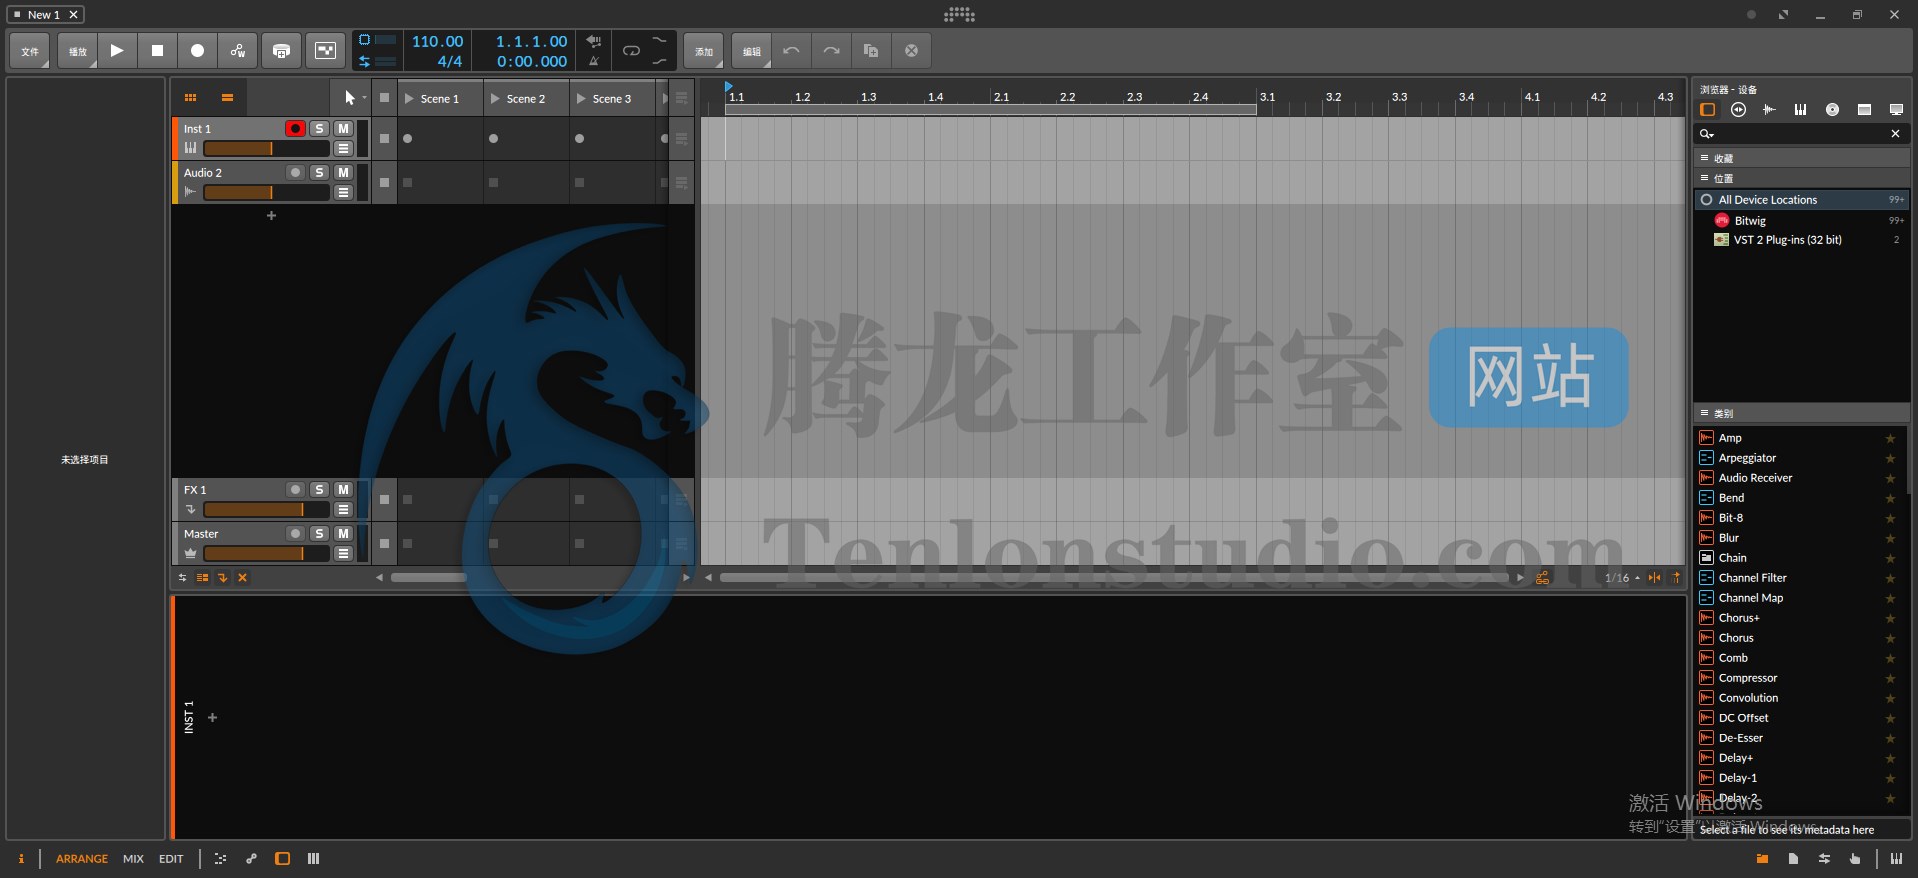Viewport: 1918px width, 878px height.
Task: Stop all clips on Inst 1 track
Action: click(x=384, y=139)
